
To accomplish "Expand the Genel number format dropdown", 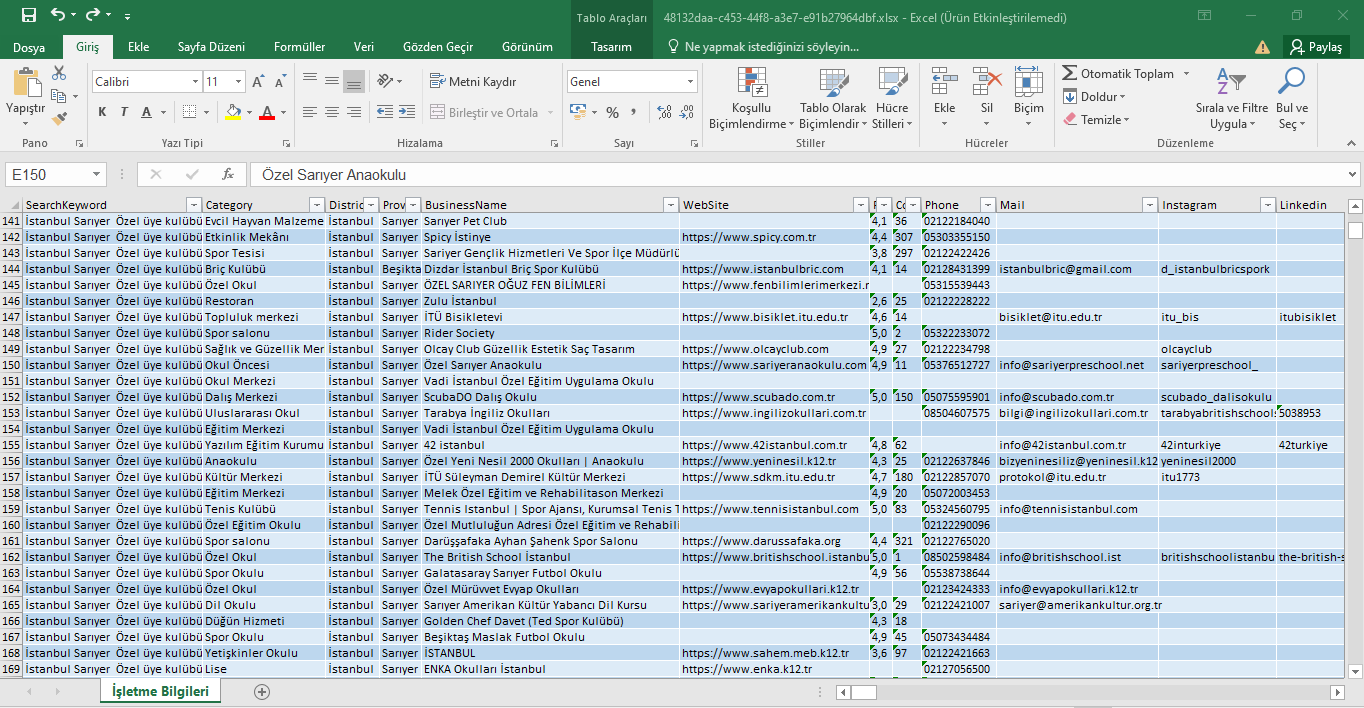I will 690,82.
